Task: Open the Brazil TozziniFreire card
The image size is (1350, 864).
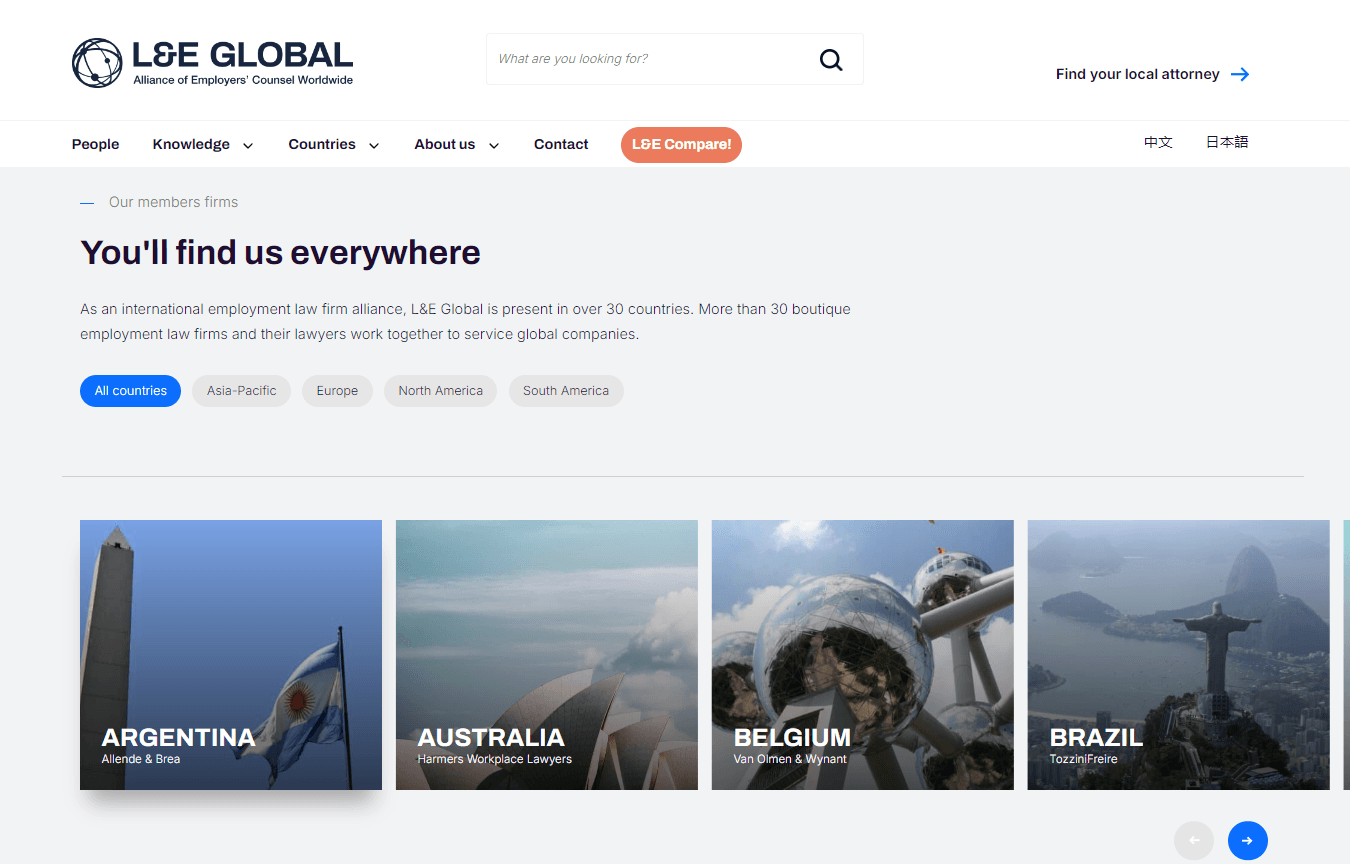Action: (1179, 655)
